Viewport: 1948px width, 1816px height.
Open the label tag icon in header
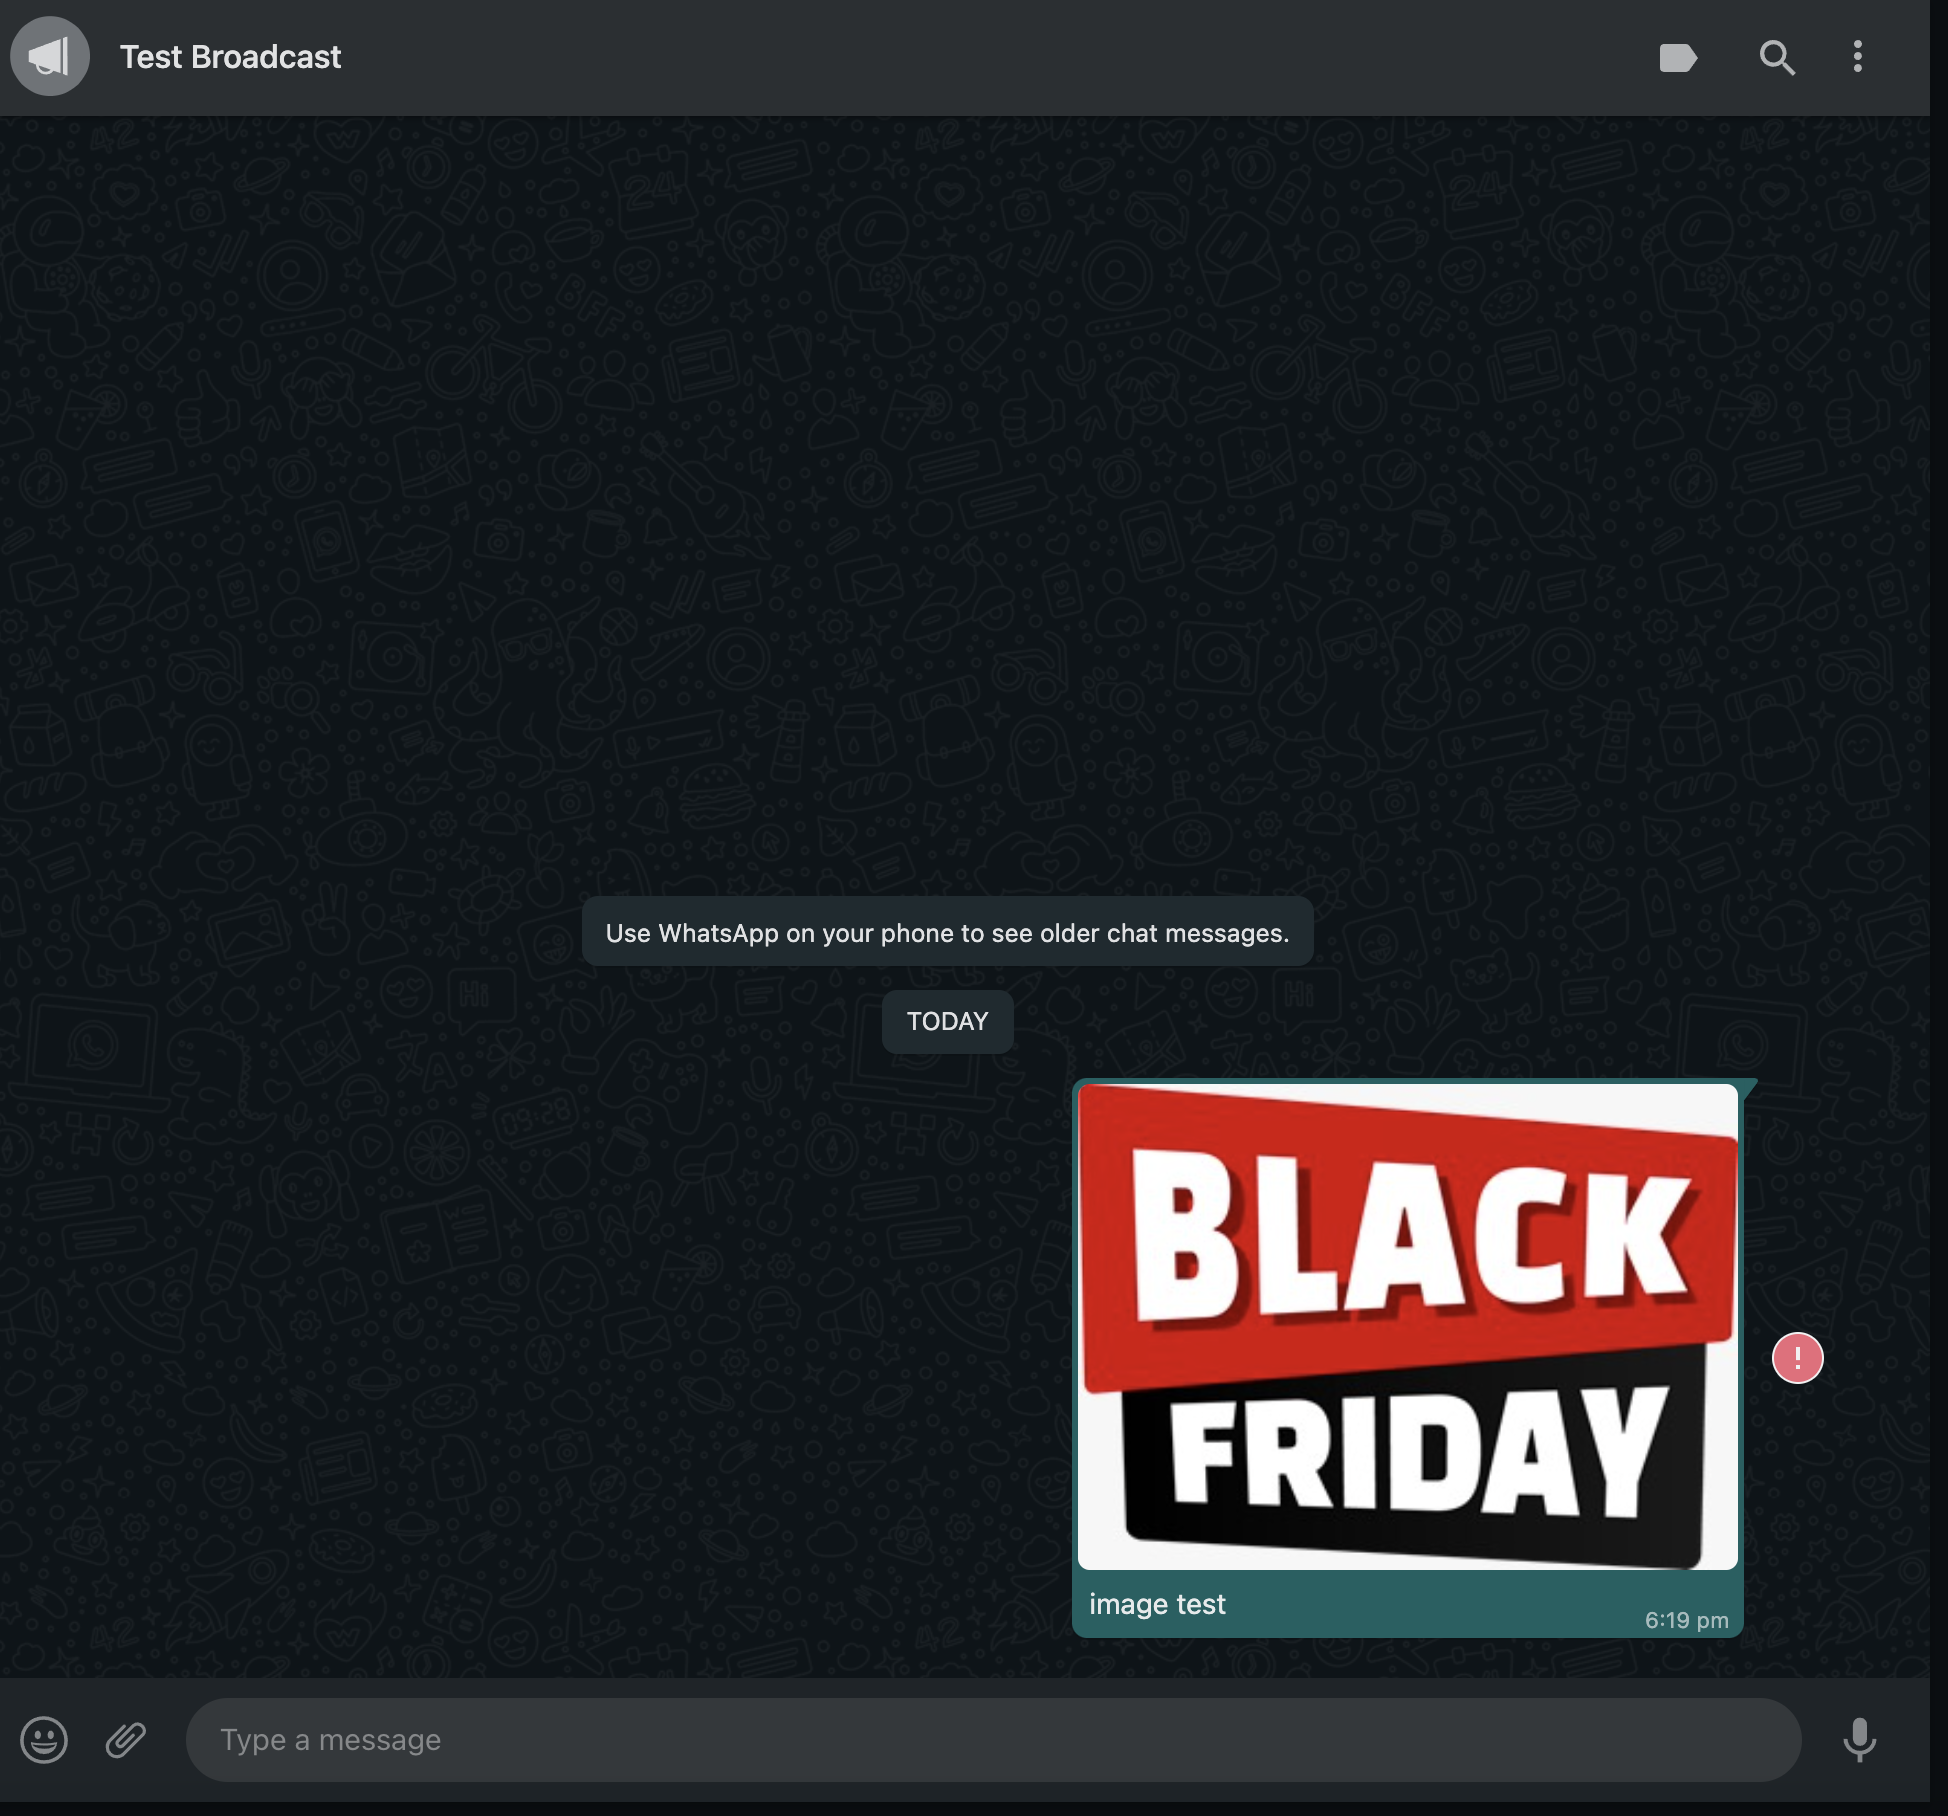click(1677, 58)
